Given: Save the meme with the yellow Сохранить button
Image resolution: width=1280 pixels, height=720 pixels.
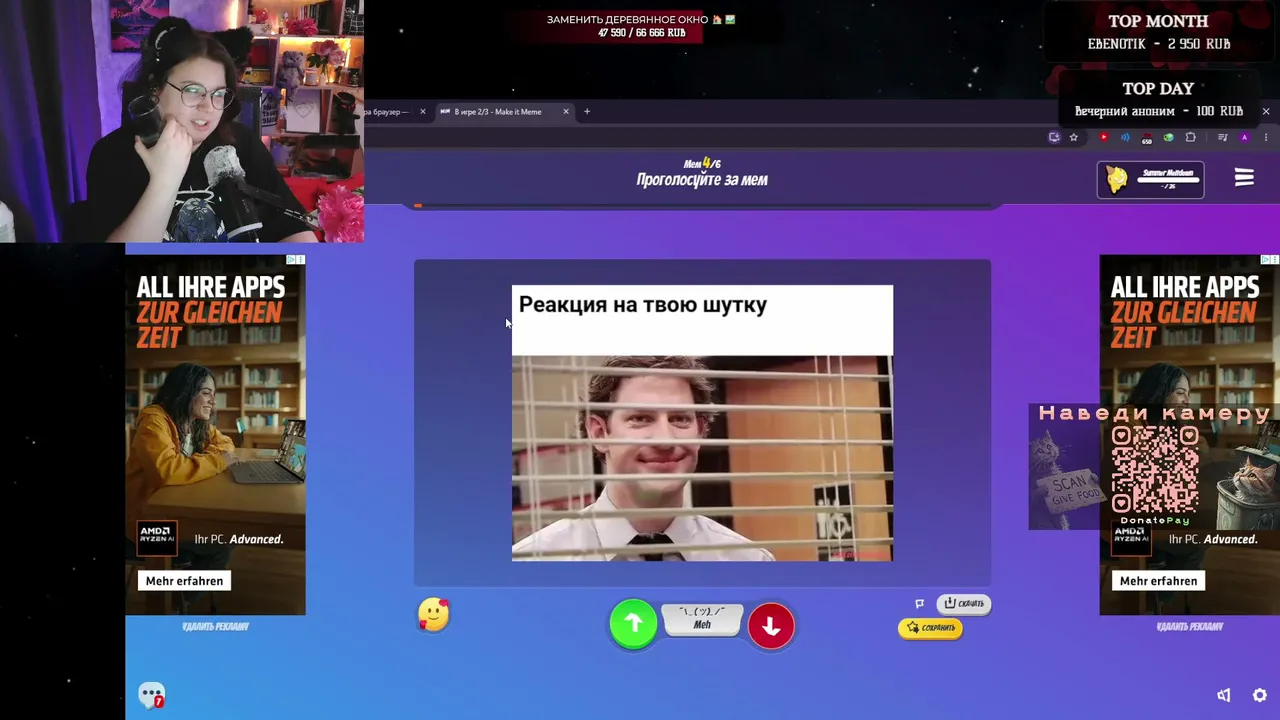Looking at the screenshot, I should (x=931, y=628).
